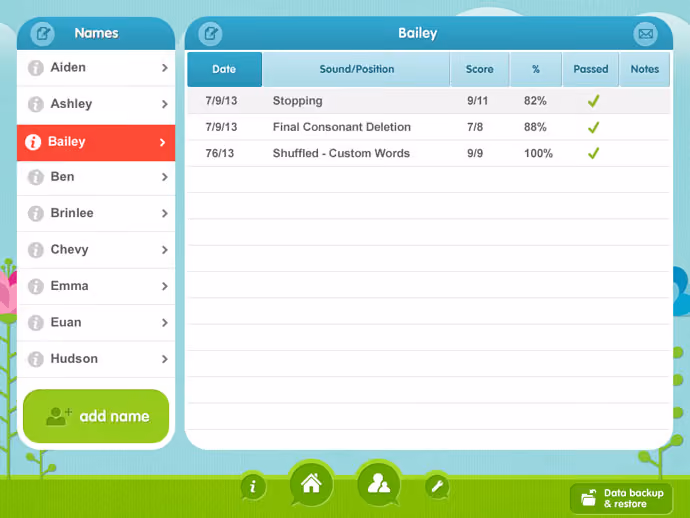Tap the info icon next to Aiden

coord(36,68)
